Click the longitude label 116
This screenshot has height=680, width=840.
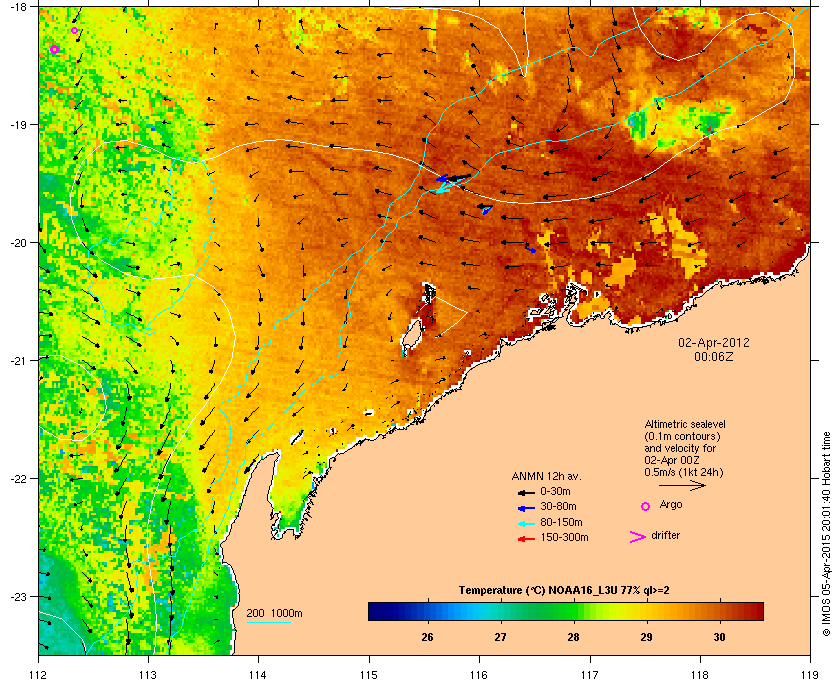(x=479, y=674)
